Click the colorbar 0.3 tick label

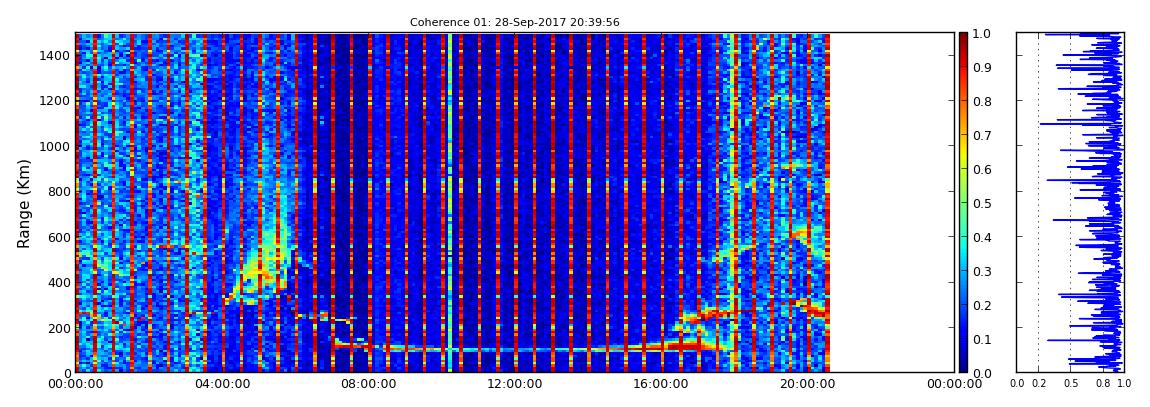[981, 271]
